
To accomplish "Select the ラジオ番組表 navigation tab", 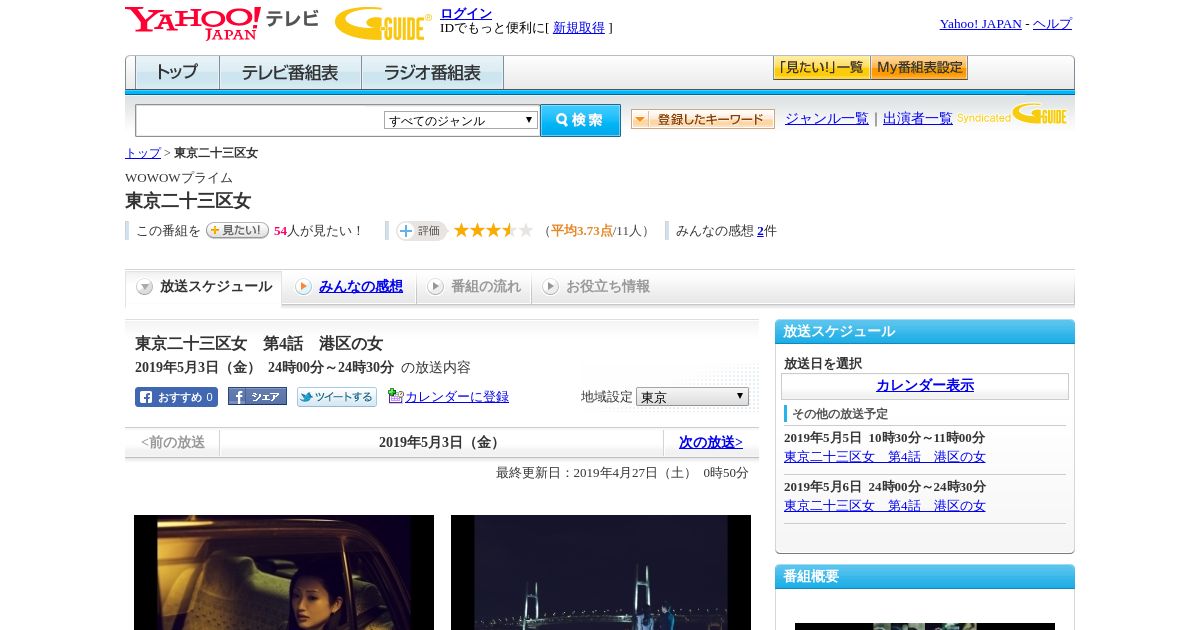I will click(432, 73).
